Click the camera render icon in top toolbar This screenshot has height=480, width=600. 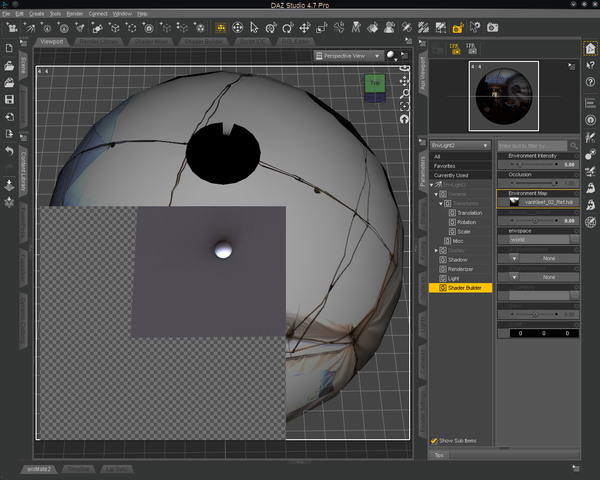[493, 27]
